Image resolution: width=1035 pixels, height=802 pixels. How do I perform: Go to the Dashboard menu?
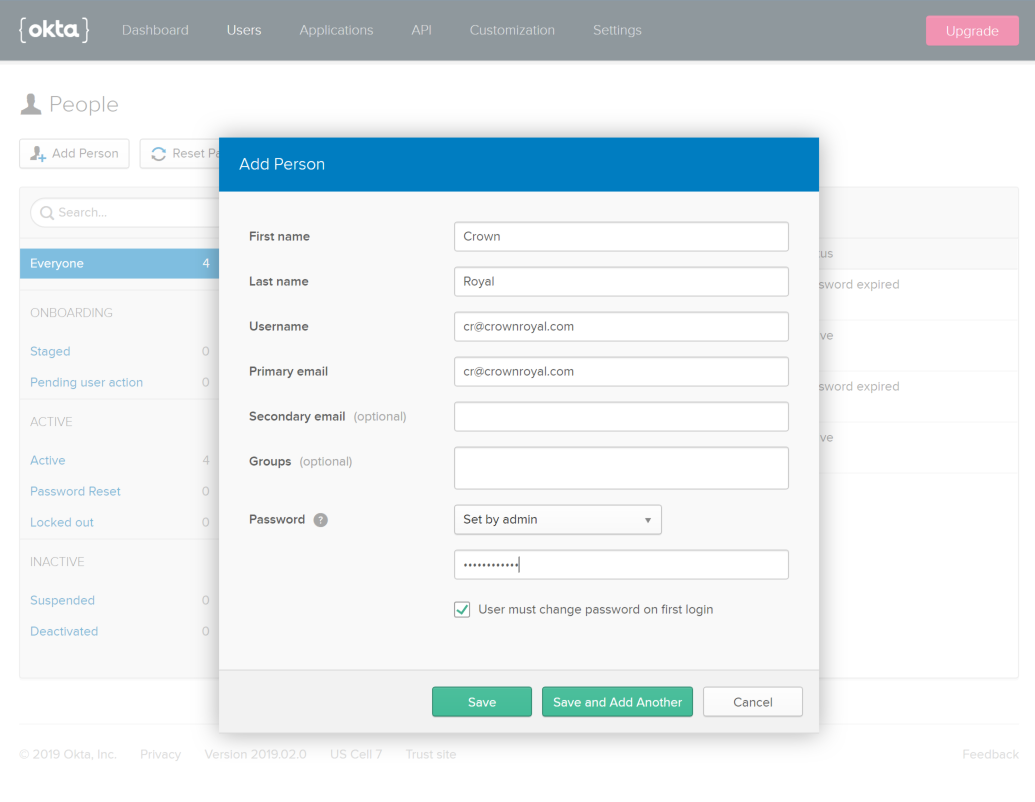[x=155, y=30]
